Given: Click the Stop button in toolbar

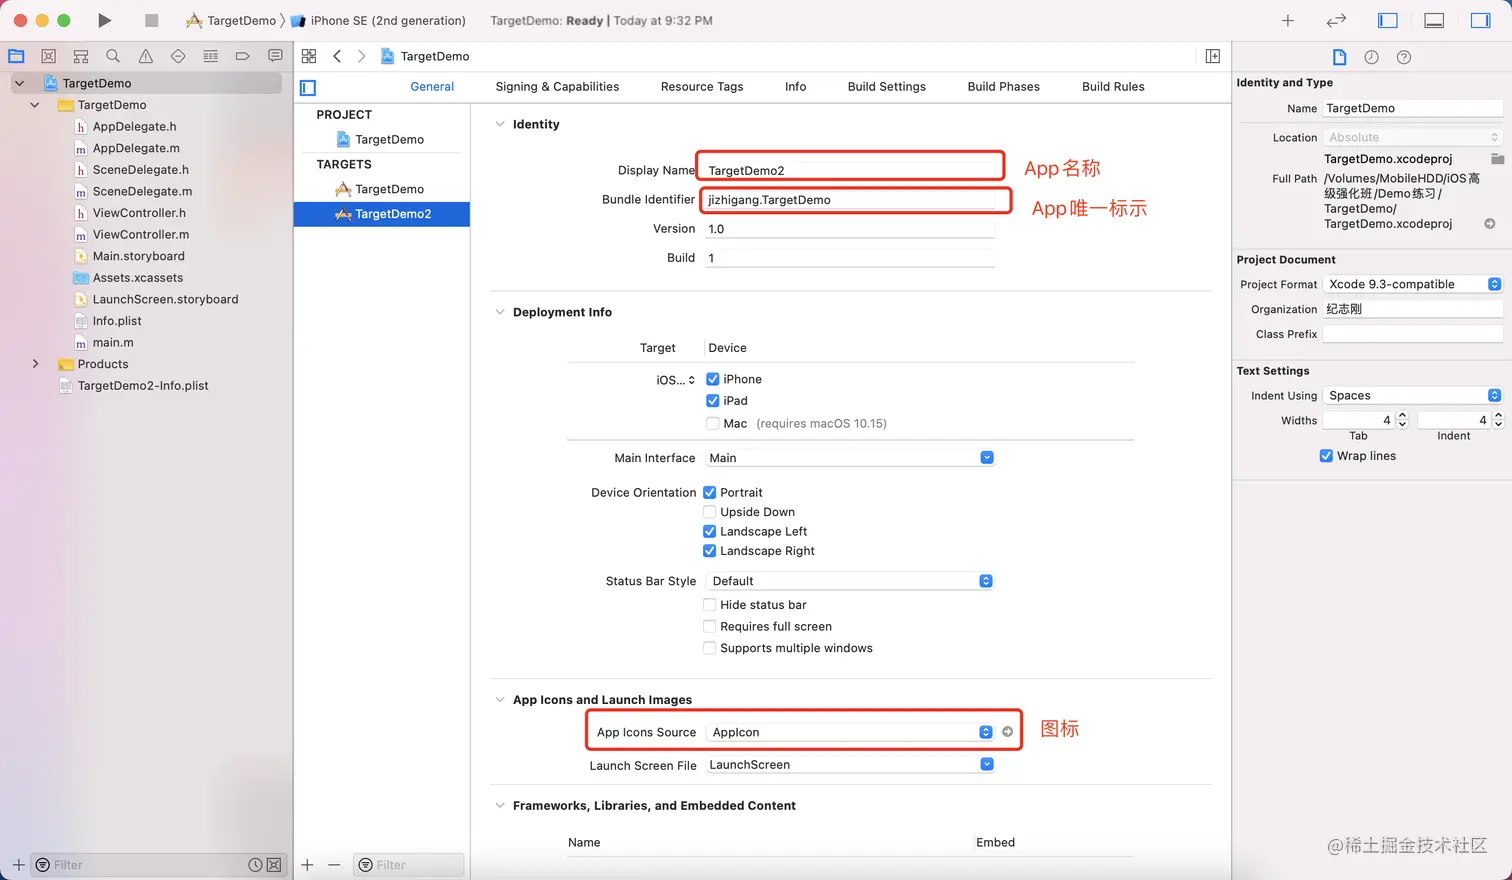Looking at the screenshot, I should (151, 20).
